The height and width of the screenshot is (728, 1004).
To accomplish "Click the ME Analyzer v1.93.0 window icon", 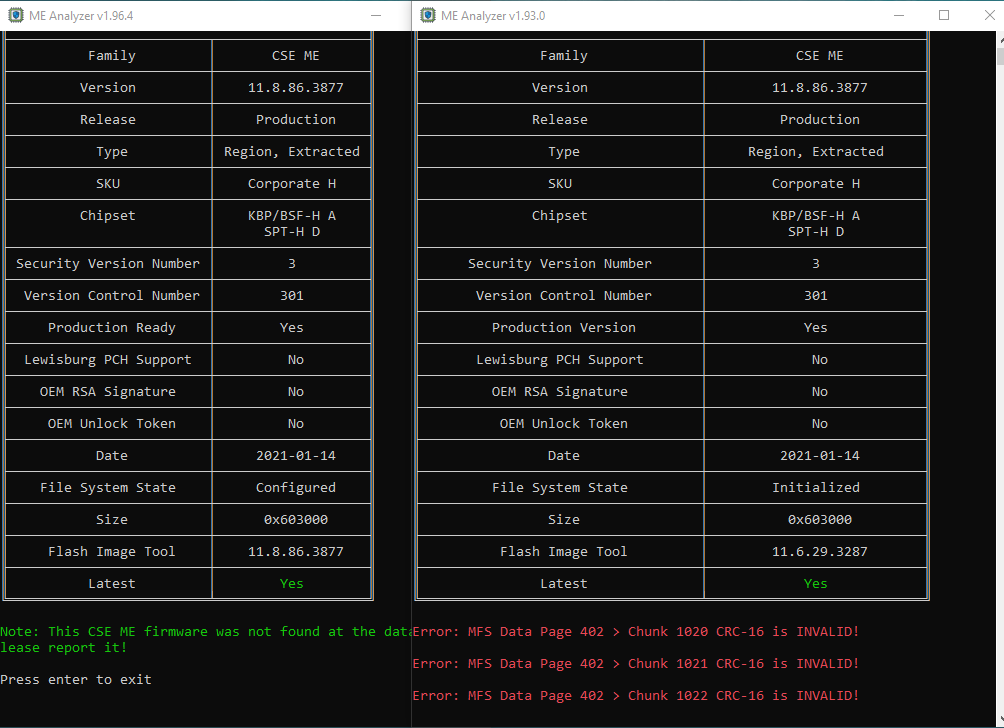I will point(427,15).
